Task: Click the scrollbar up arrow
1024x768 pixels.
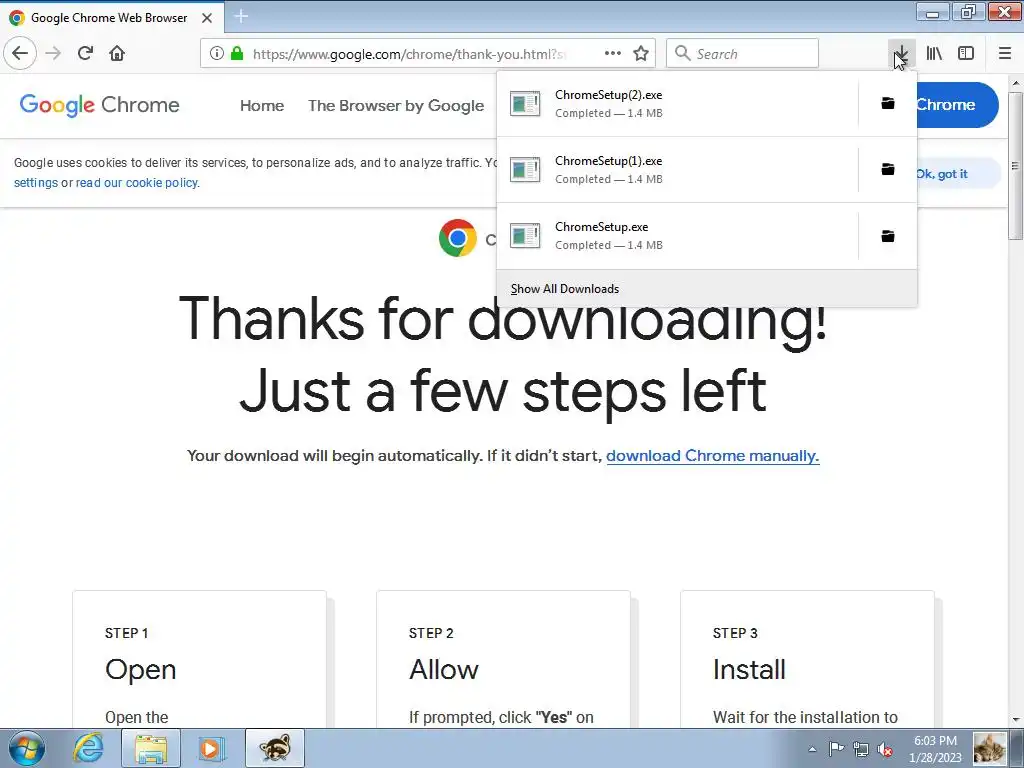Action: click(x=1016, y=84)
